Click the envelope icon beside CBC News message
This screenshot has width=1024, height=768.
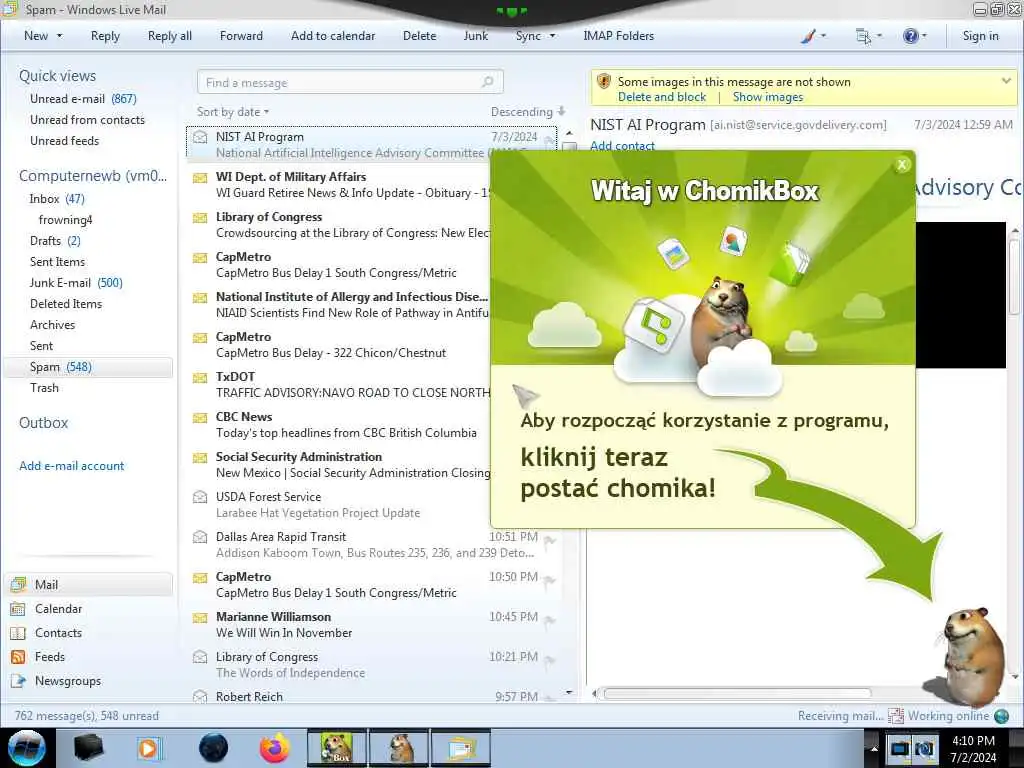tap(200, 417)
